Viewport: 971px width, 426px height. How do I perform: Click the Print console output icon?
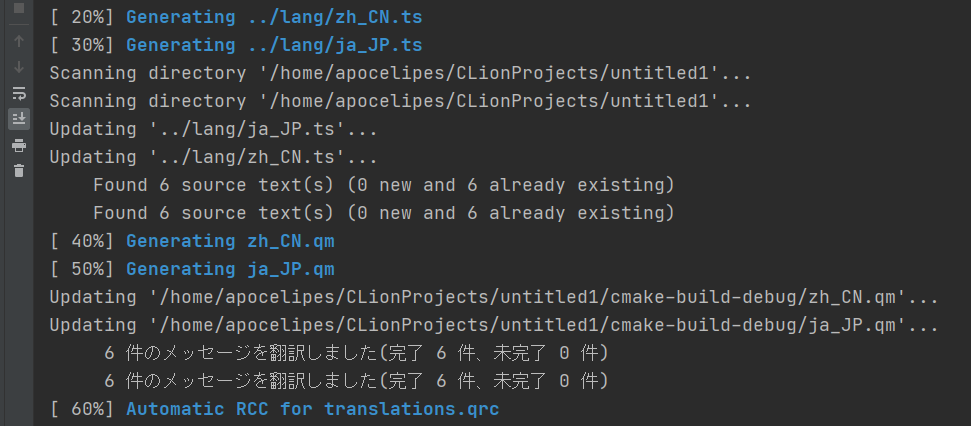tap(19, 145)
